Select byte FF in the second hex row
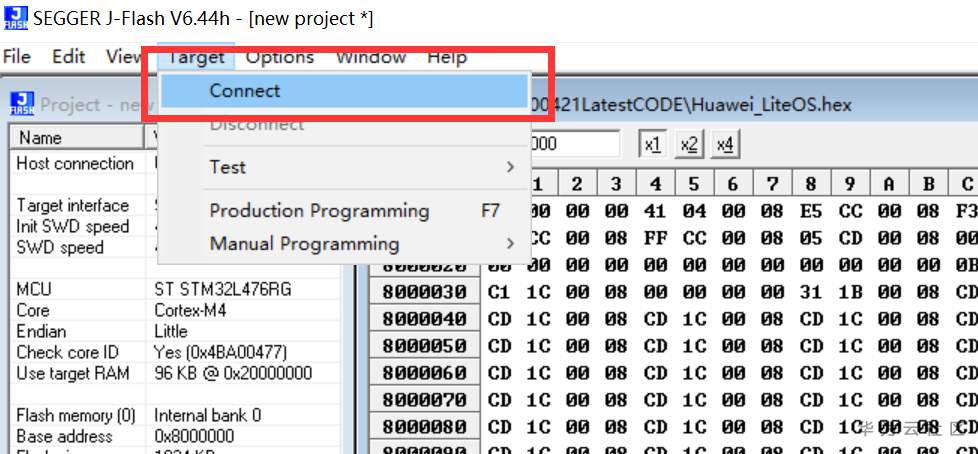The image size is (978, 454). pos(655,238)
